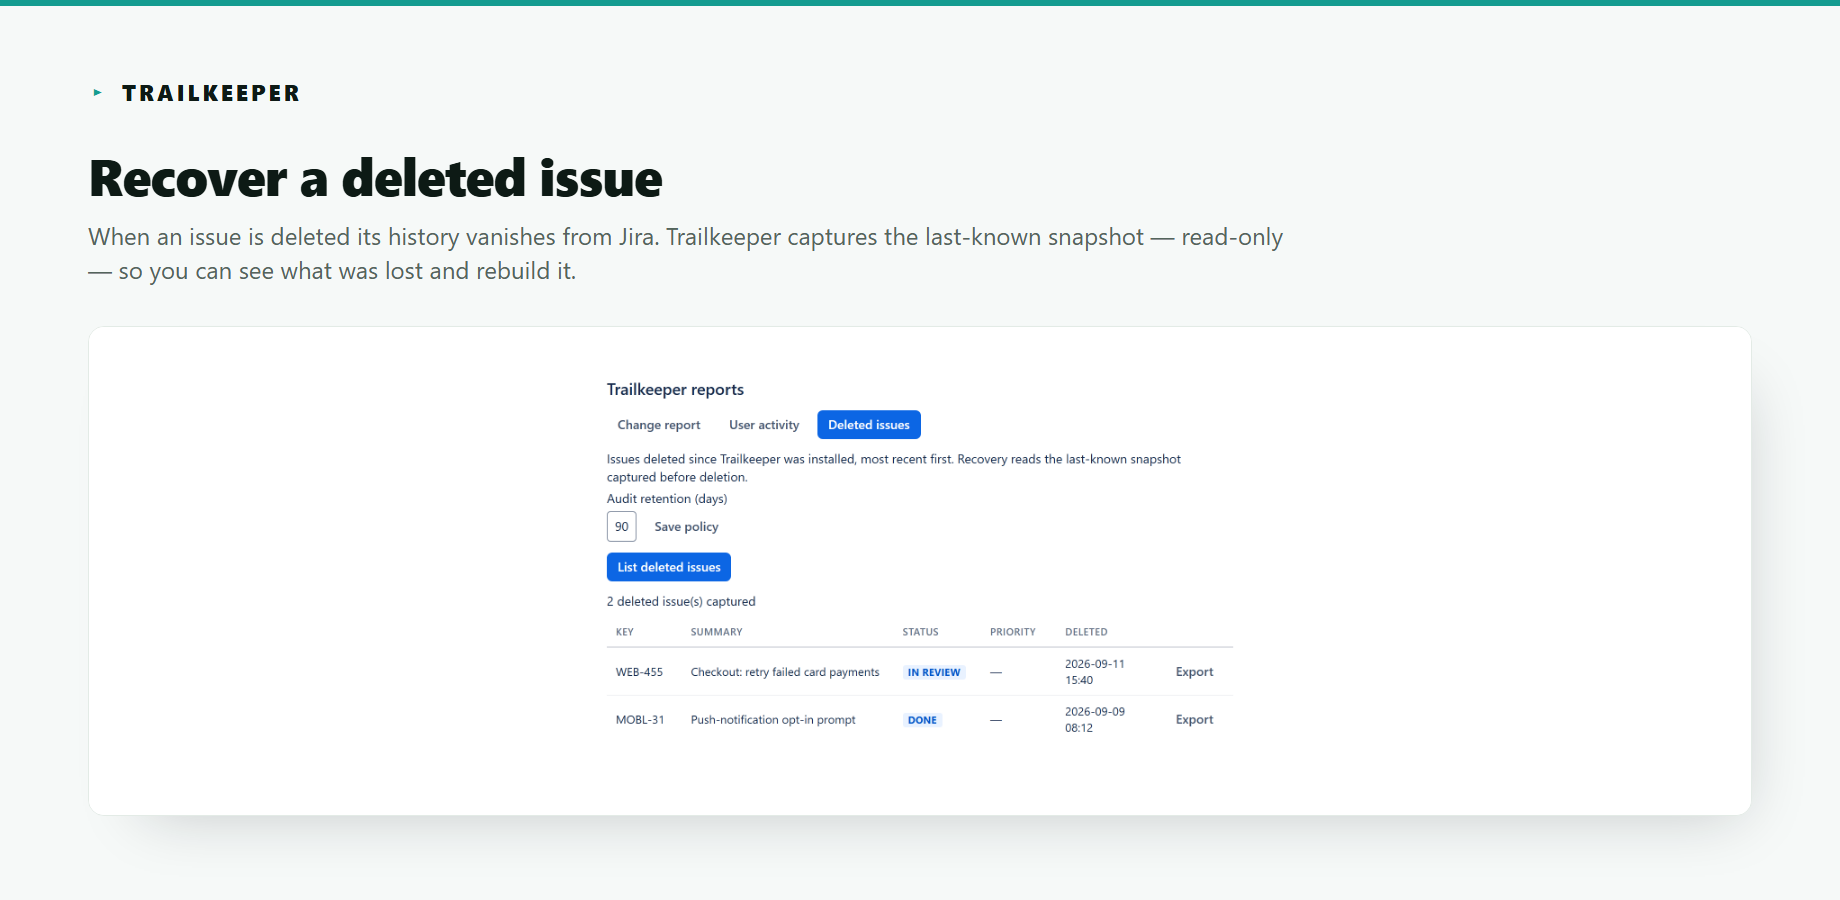Click the DELETED column header
This screenshot has height=900, width=1840.
click(1086, 632)
